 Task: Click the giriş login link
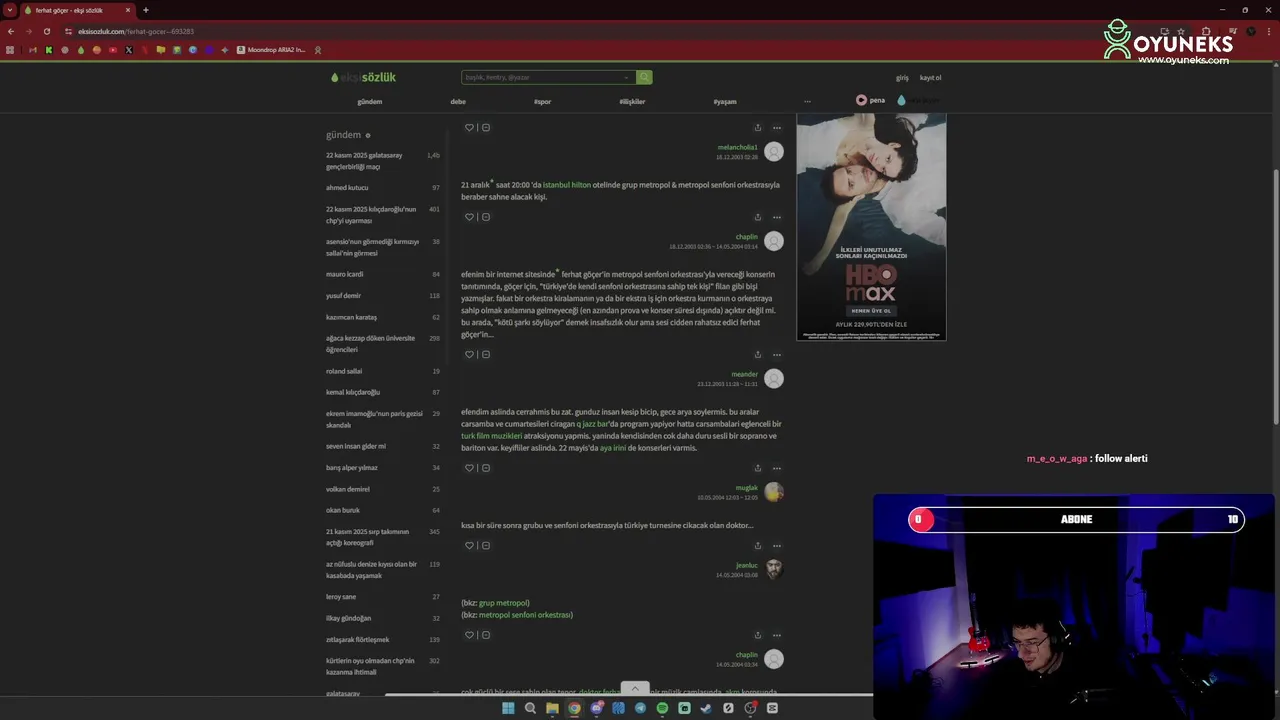(x=902, y=77)
